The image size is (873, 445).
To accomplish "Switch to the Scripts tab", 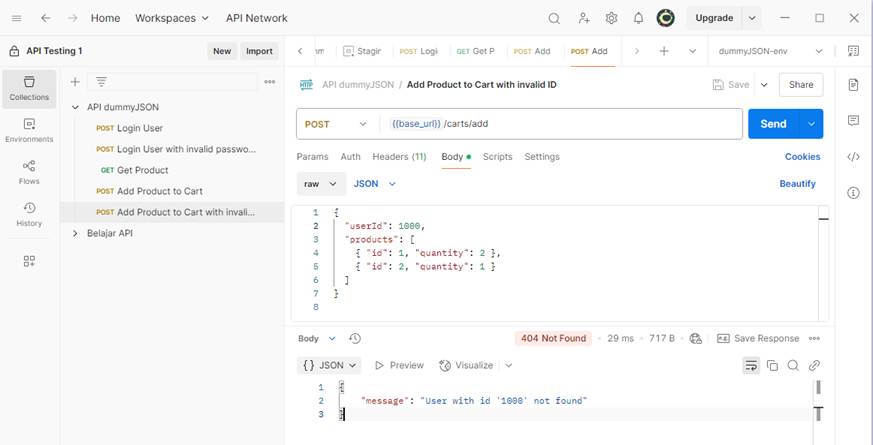I will [497, 157].
